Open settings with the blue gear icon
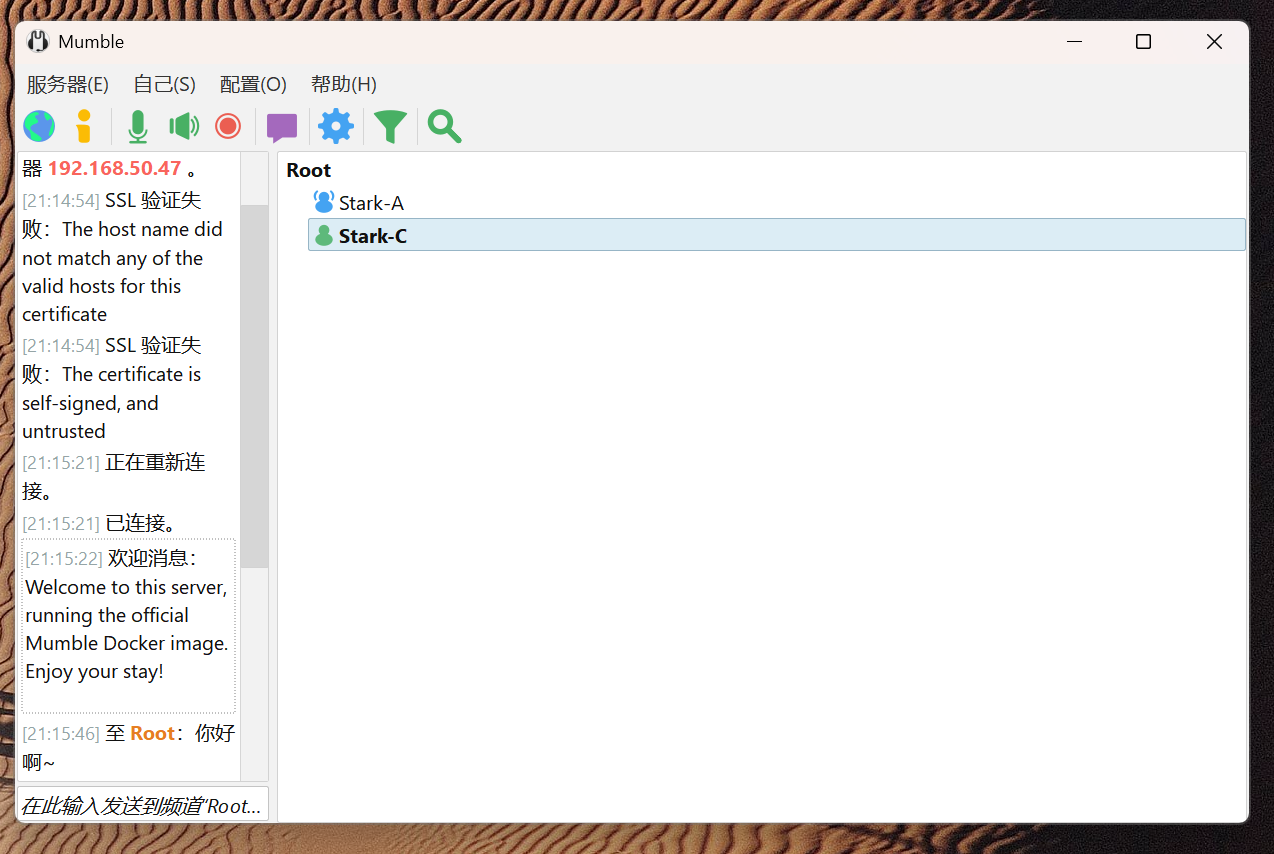 point(336,126)
